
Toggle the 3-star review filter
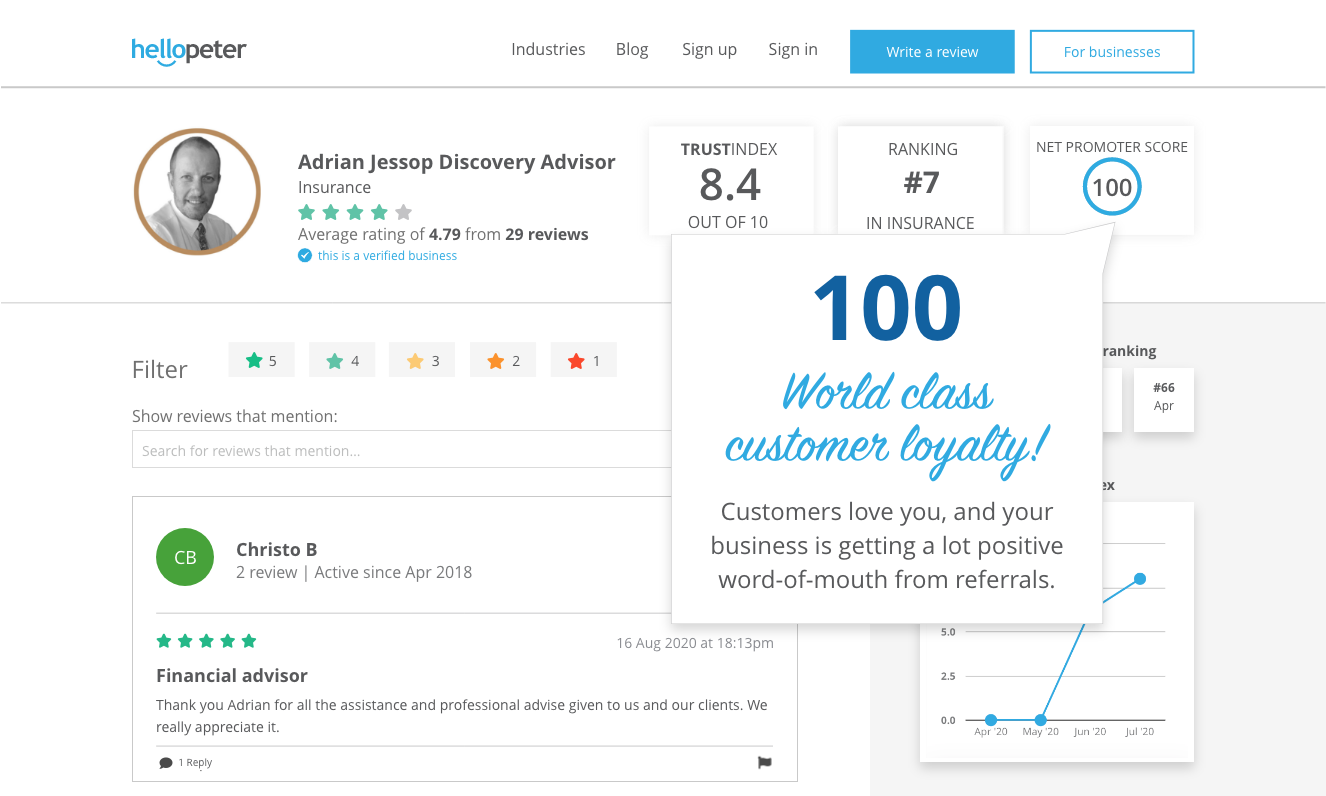[x=422, y=360]
